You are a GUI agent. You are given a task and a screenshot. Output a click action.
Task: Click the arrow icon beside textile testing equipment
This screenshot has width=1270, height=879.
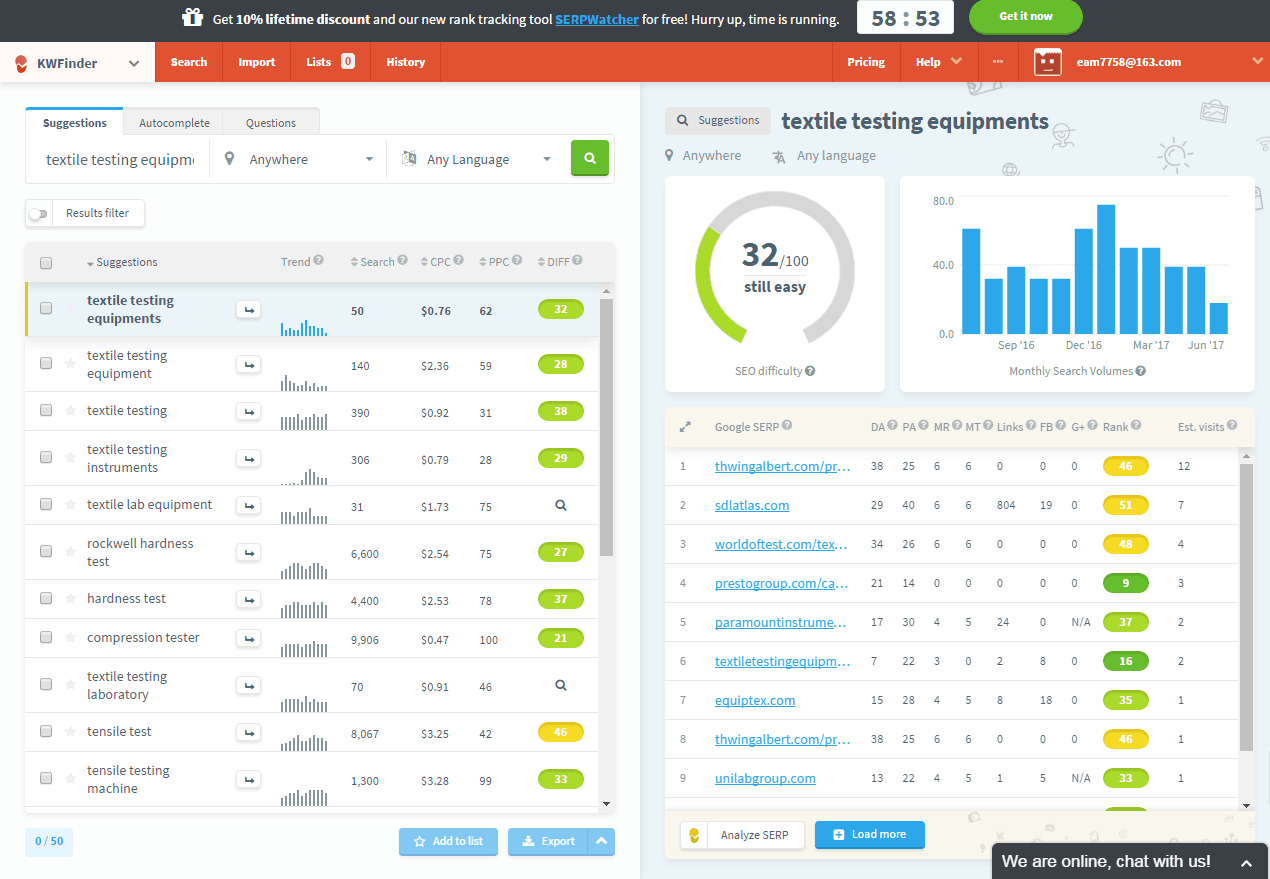(x=249, y=365)
